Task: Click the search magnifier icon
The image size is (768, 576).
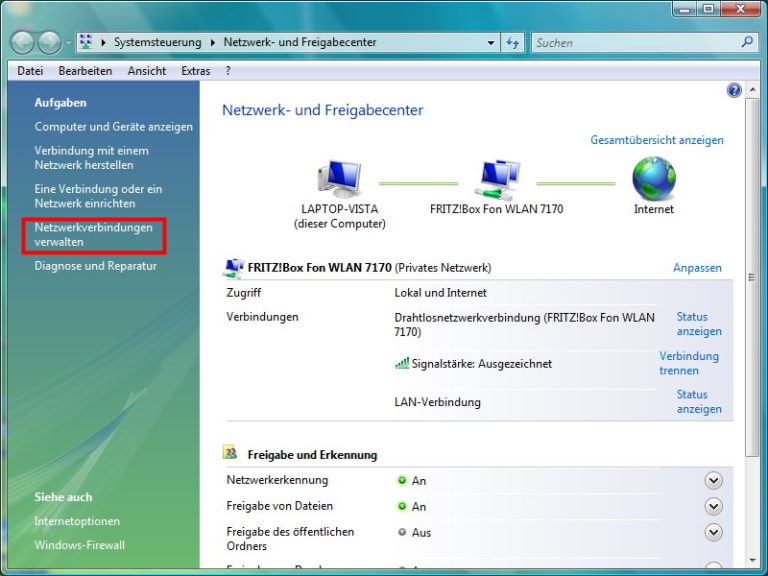Action: tap(747, 42)
